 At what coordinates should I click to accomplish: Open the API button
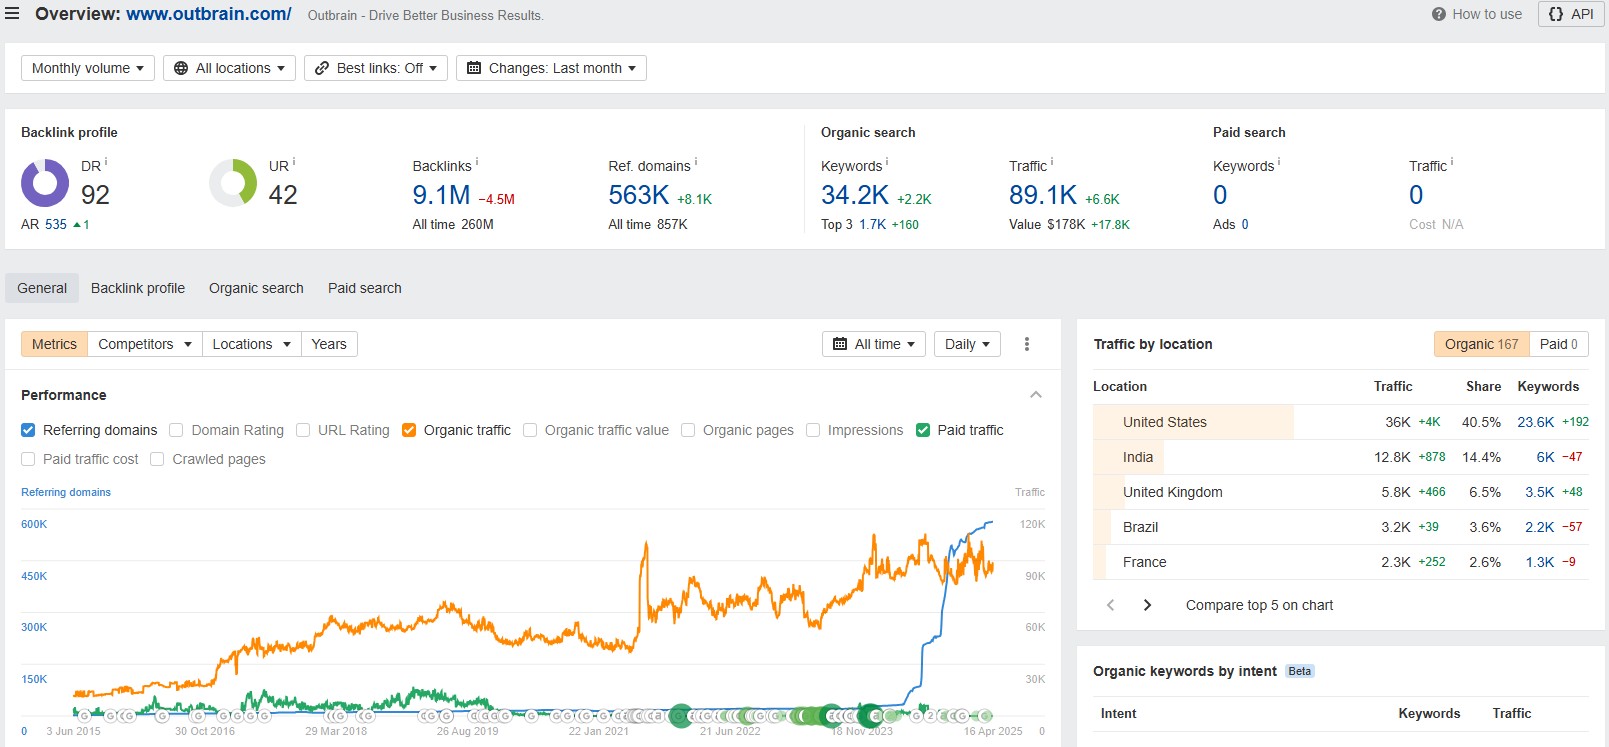[x=1571, y=14]
